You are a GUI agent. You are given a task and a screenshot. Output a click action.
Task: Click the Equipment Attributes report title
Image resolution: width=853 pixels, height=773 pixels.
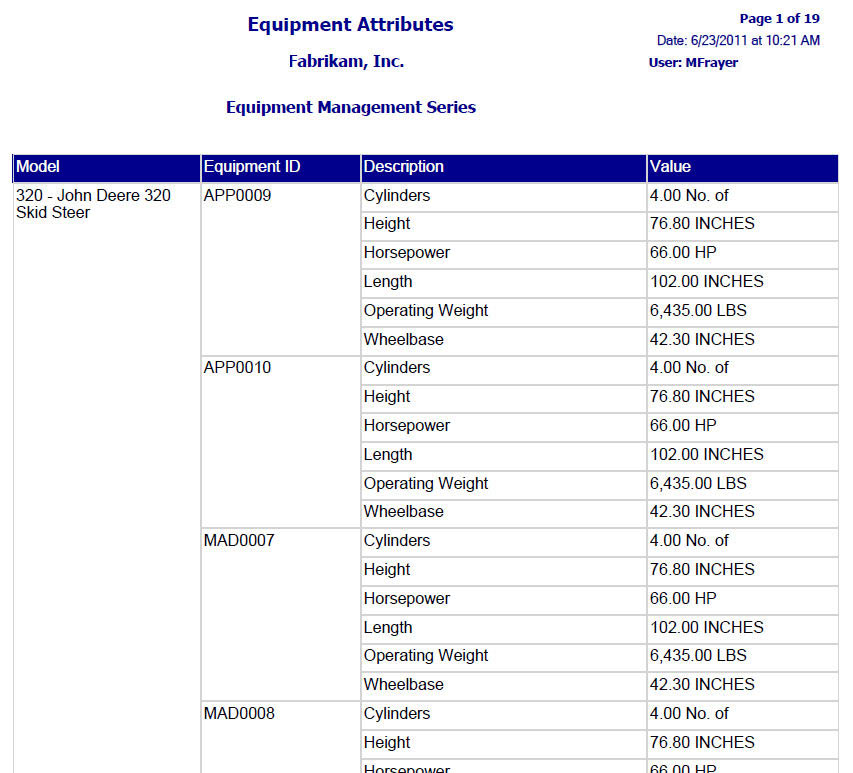pos(350,25)
